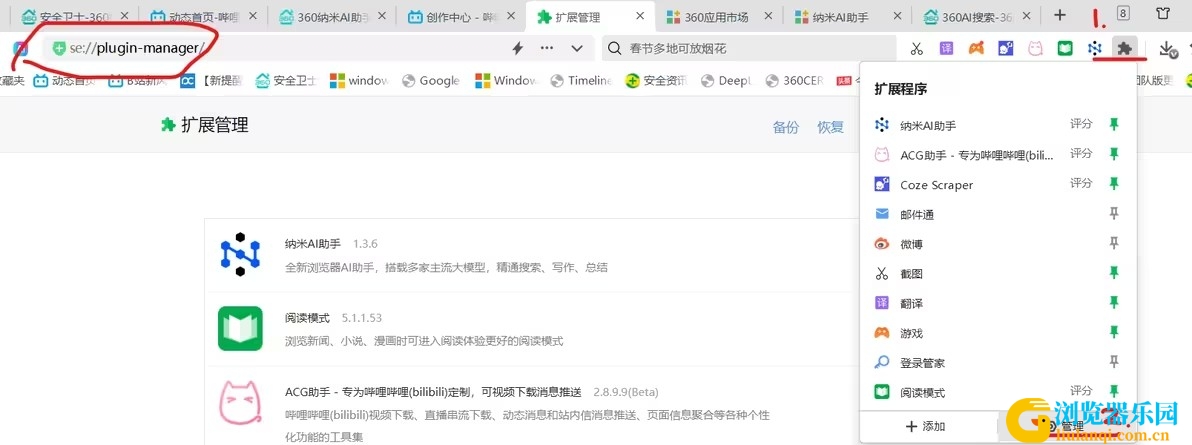1192x445 pixels.
Task: Click 添加 button in the extensions popup
Action: click(x=927, y=427)
